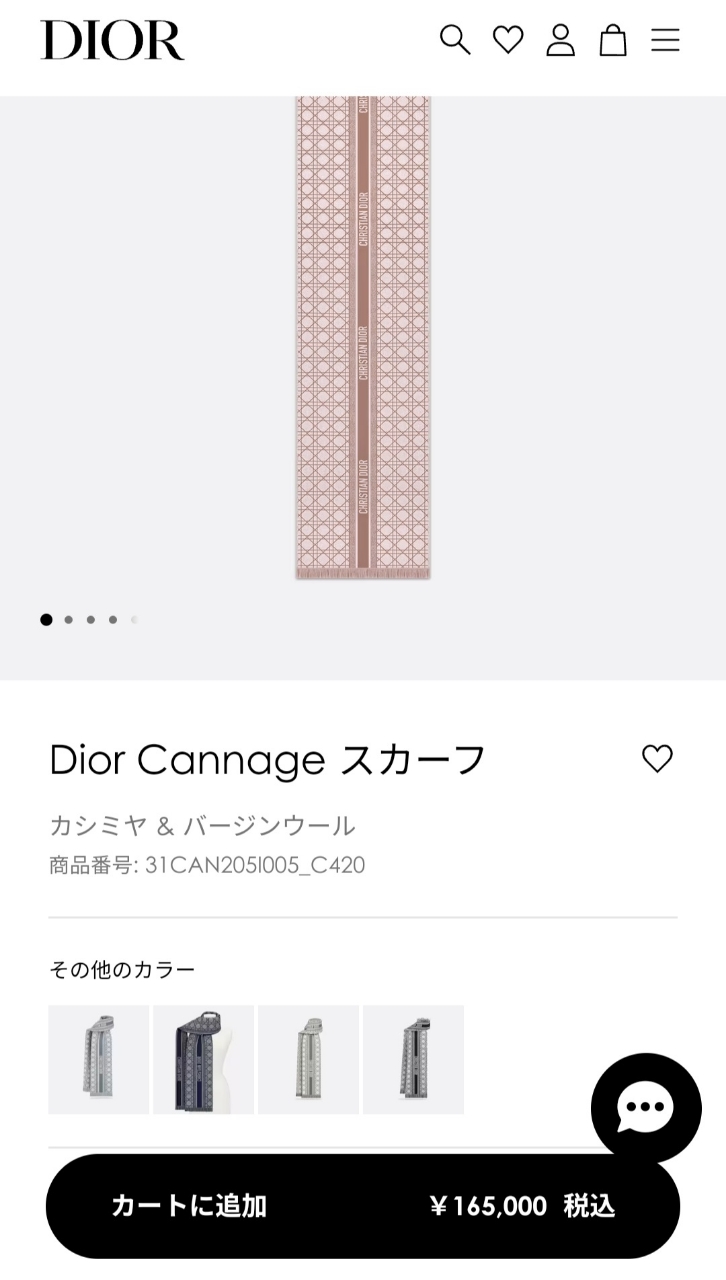The image size is (726, 1280).
Task: Open the live chat bubble
Action: coord(645,1107)
